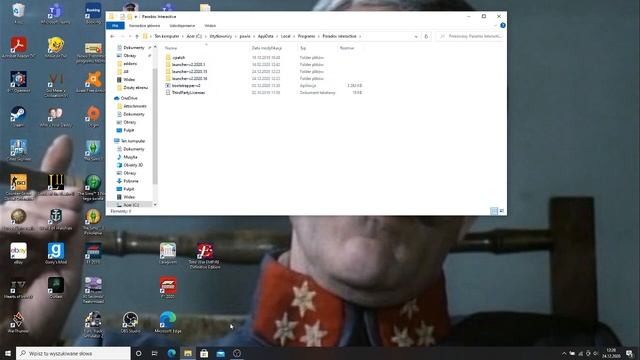Screen dimensions: 640x360
Task: Open the Hearts of Iron IV shortcut
Action: [18, 288]
